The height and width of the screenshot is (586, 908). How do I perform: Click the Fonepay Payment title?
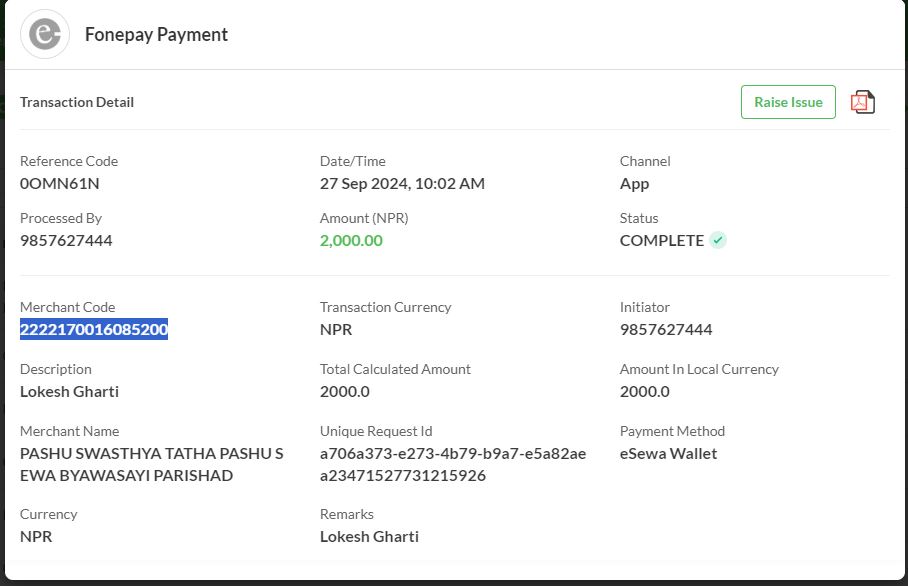click(x=156, y=34)
